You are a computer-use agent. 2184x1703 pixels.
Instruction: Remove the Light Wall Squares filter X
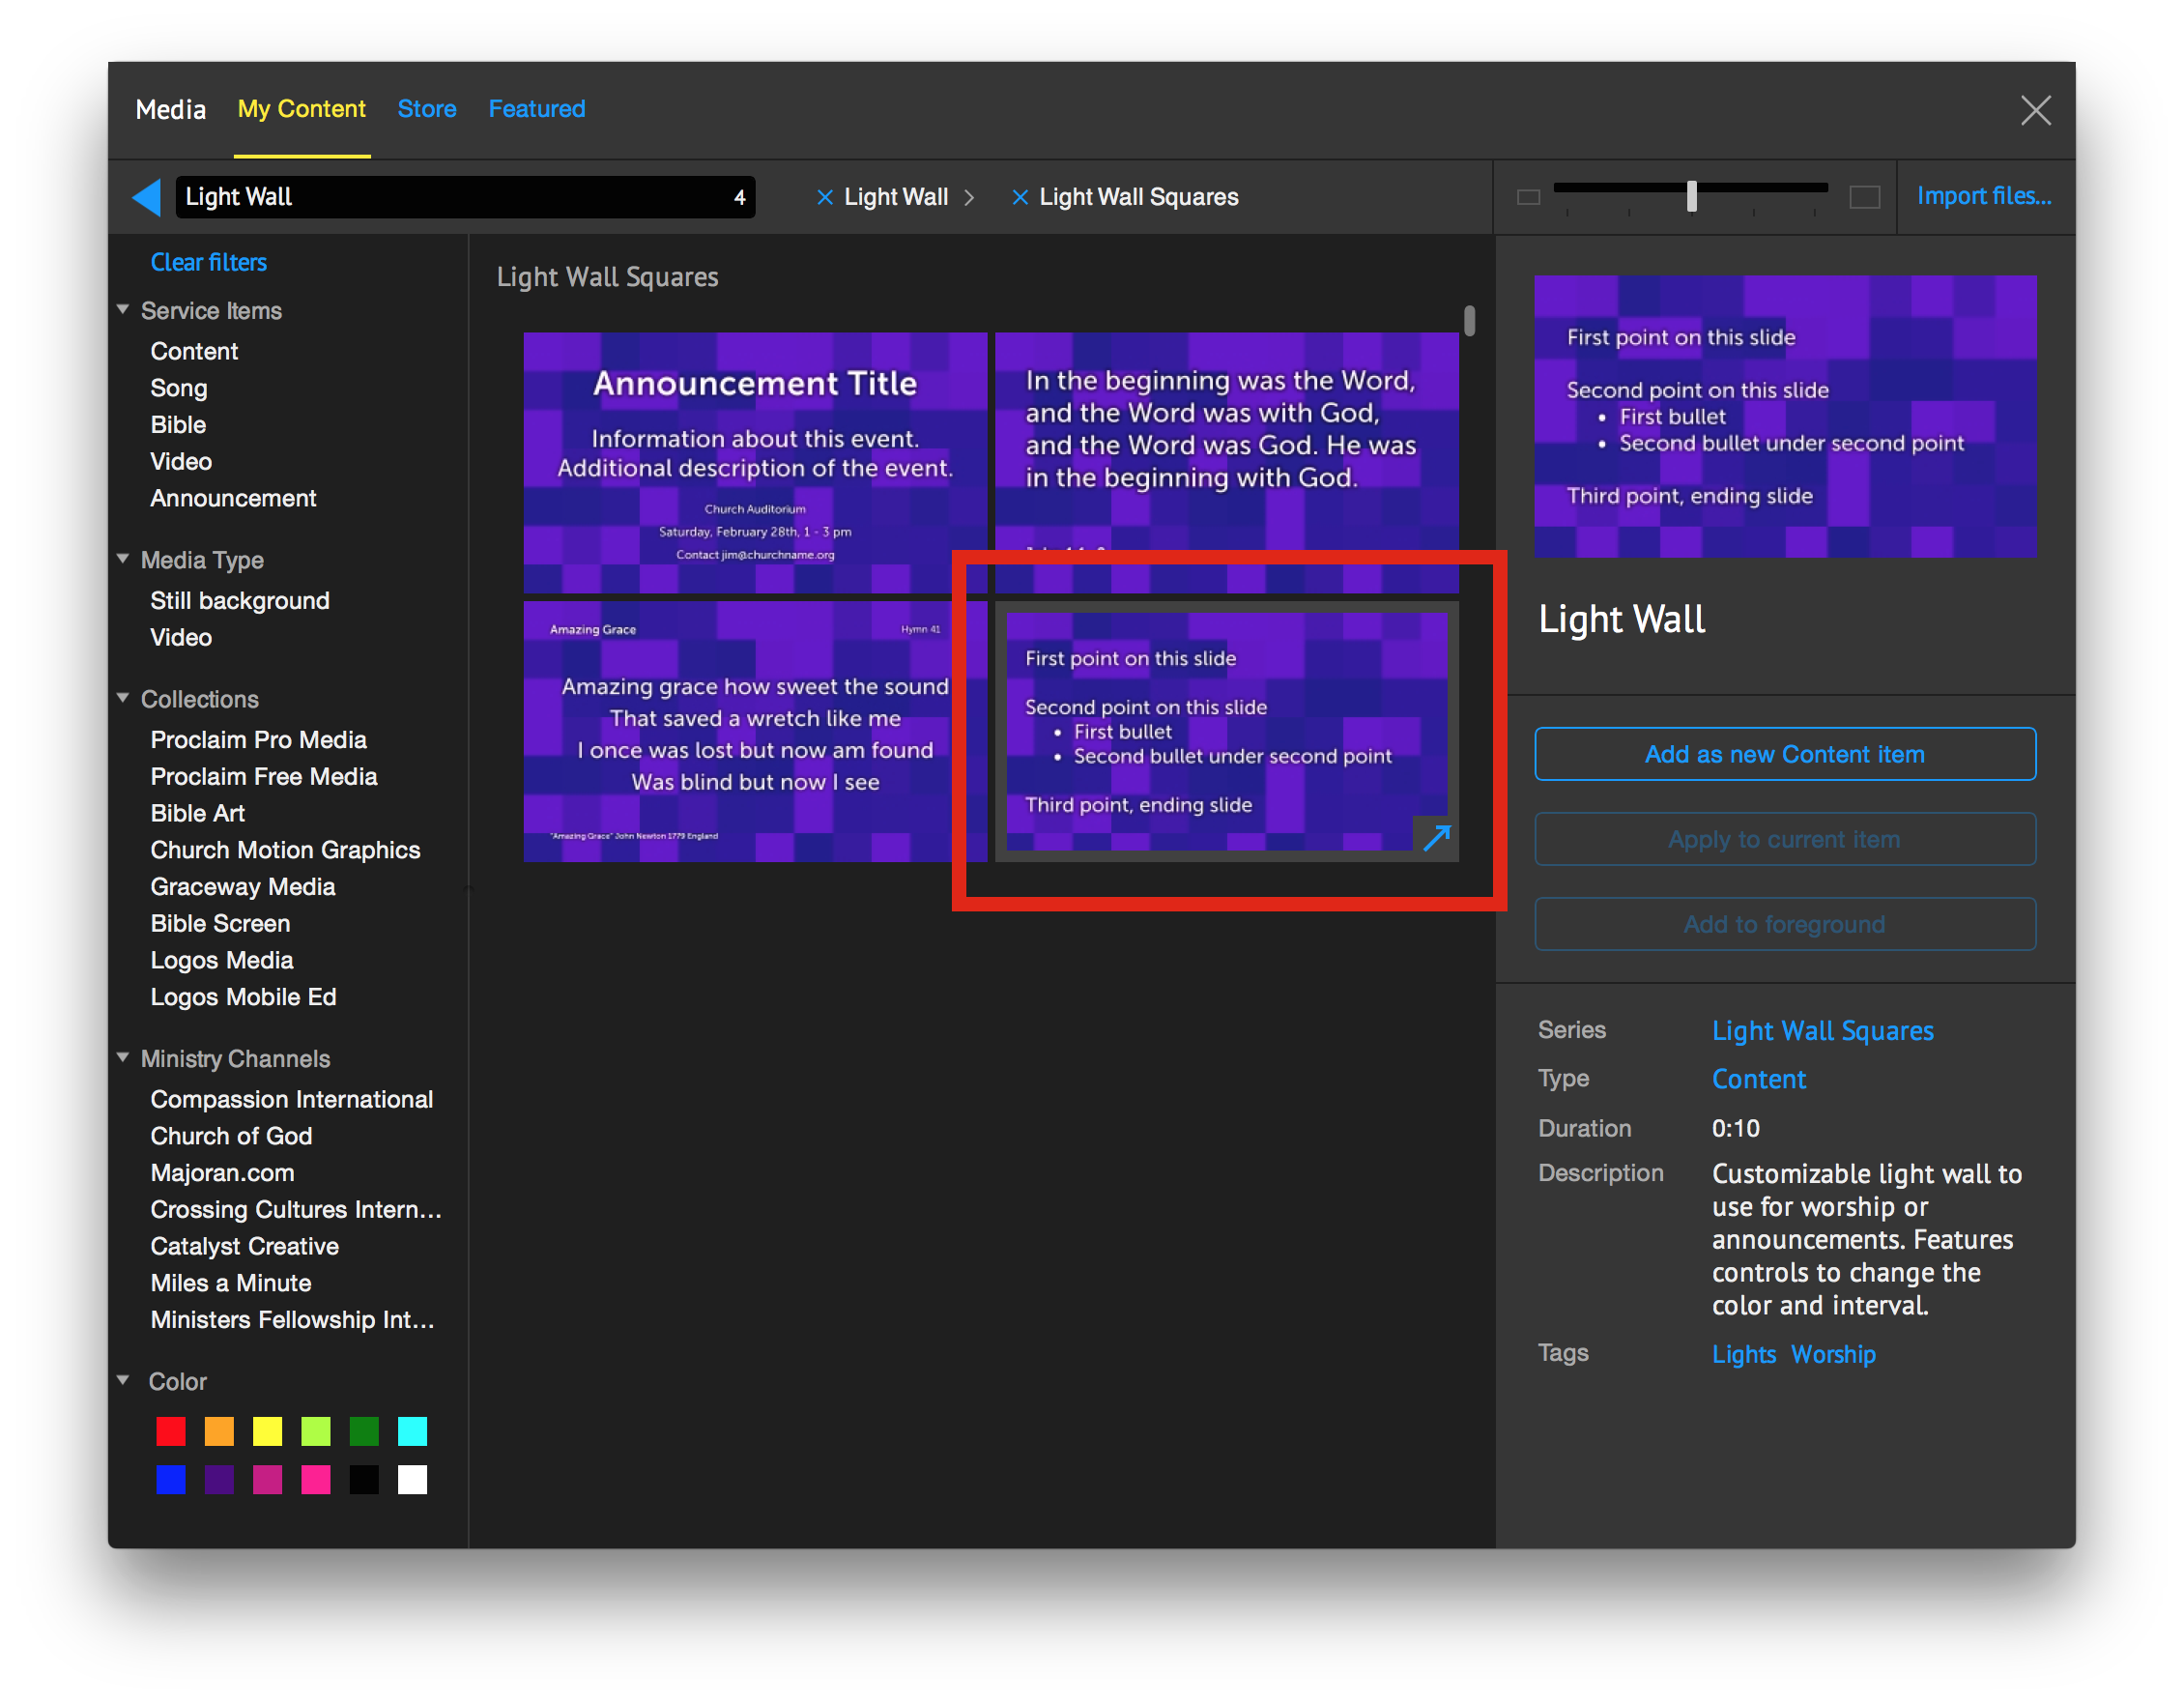point(1020,197)
